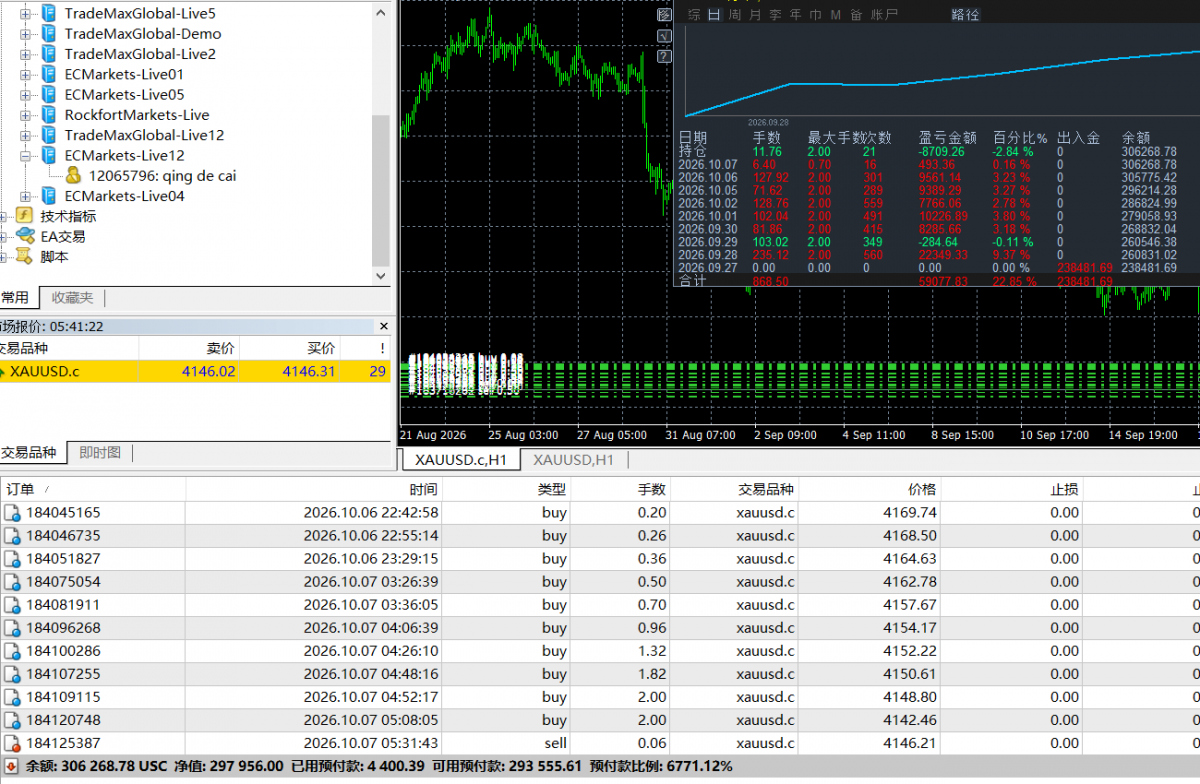Click the navigator scrollbar up arrow
The height and width of the screenshot is (784, 1200).
point(380,12)
